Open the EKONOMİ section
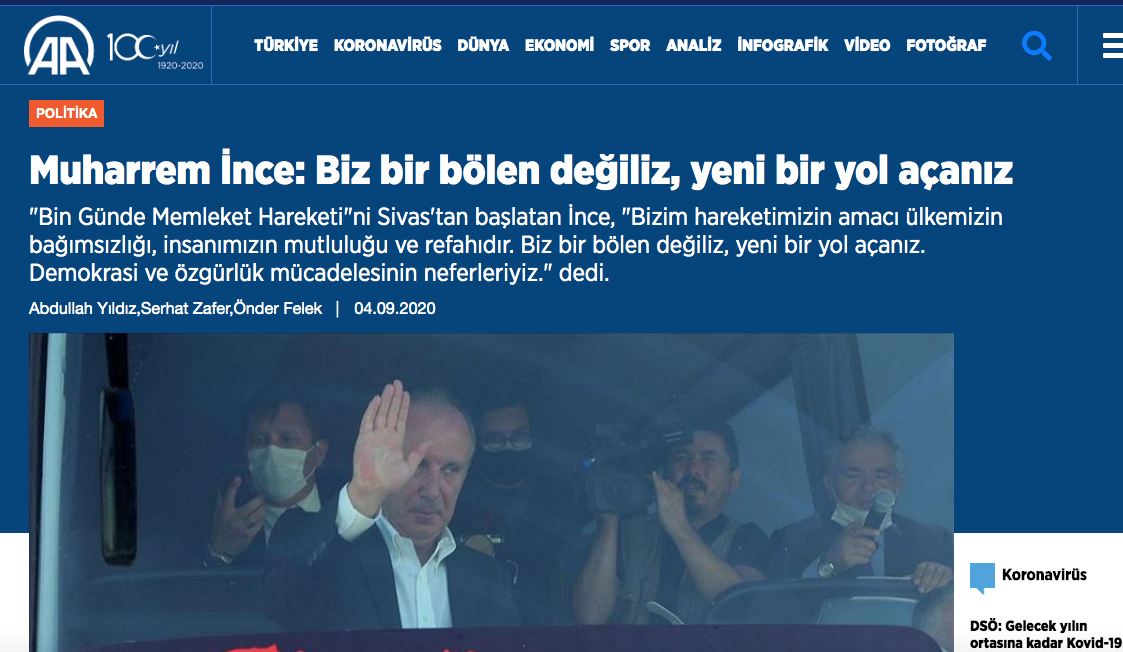Viewport: 1123px width, 652px height. pyautogui.click(x=559, y=45)
